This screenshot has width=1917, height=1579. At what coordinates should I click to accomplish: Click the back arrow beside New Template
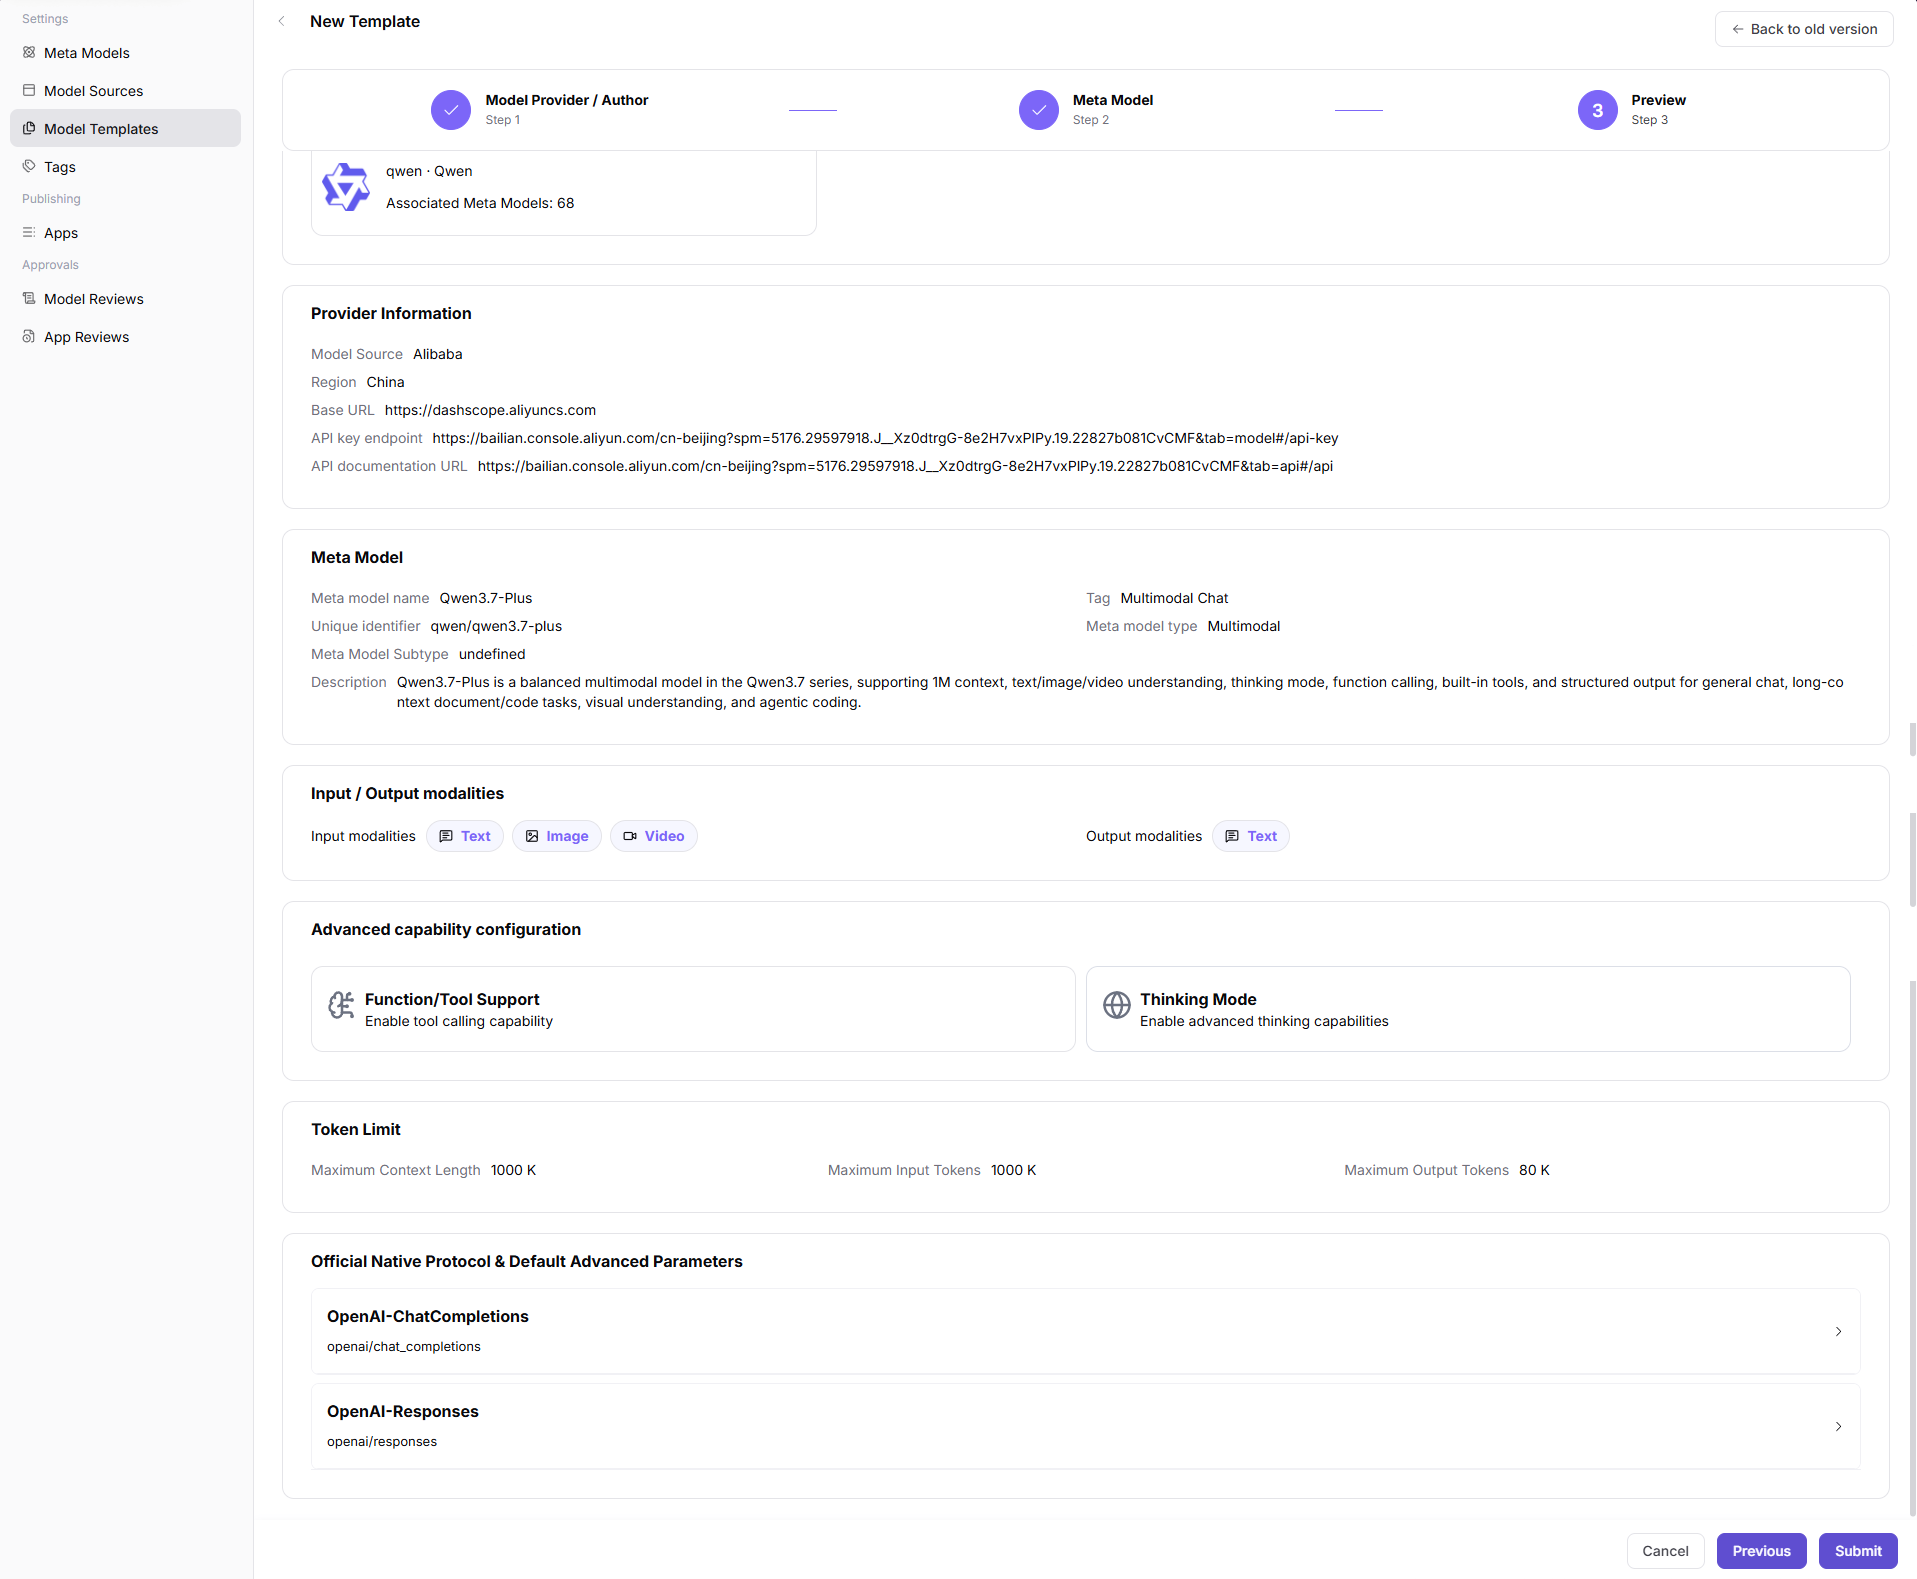[282, 21]
